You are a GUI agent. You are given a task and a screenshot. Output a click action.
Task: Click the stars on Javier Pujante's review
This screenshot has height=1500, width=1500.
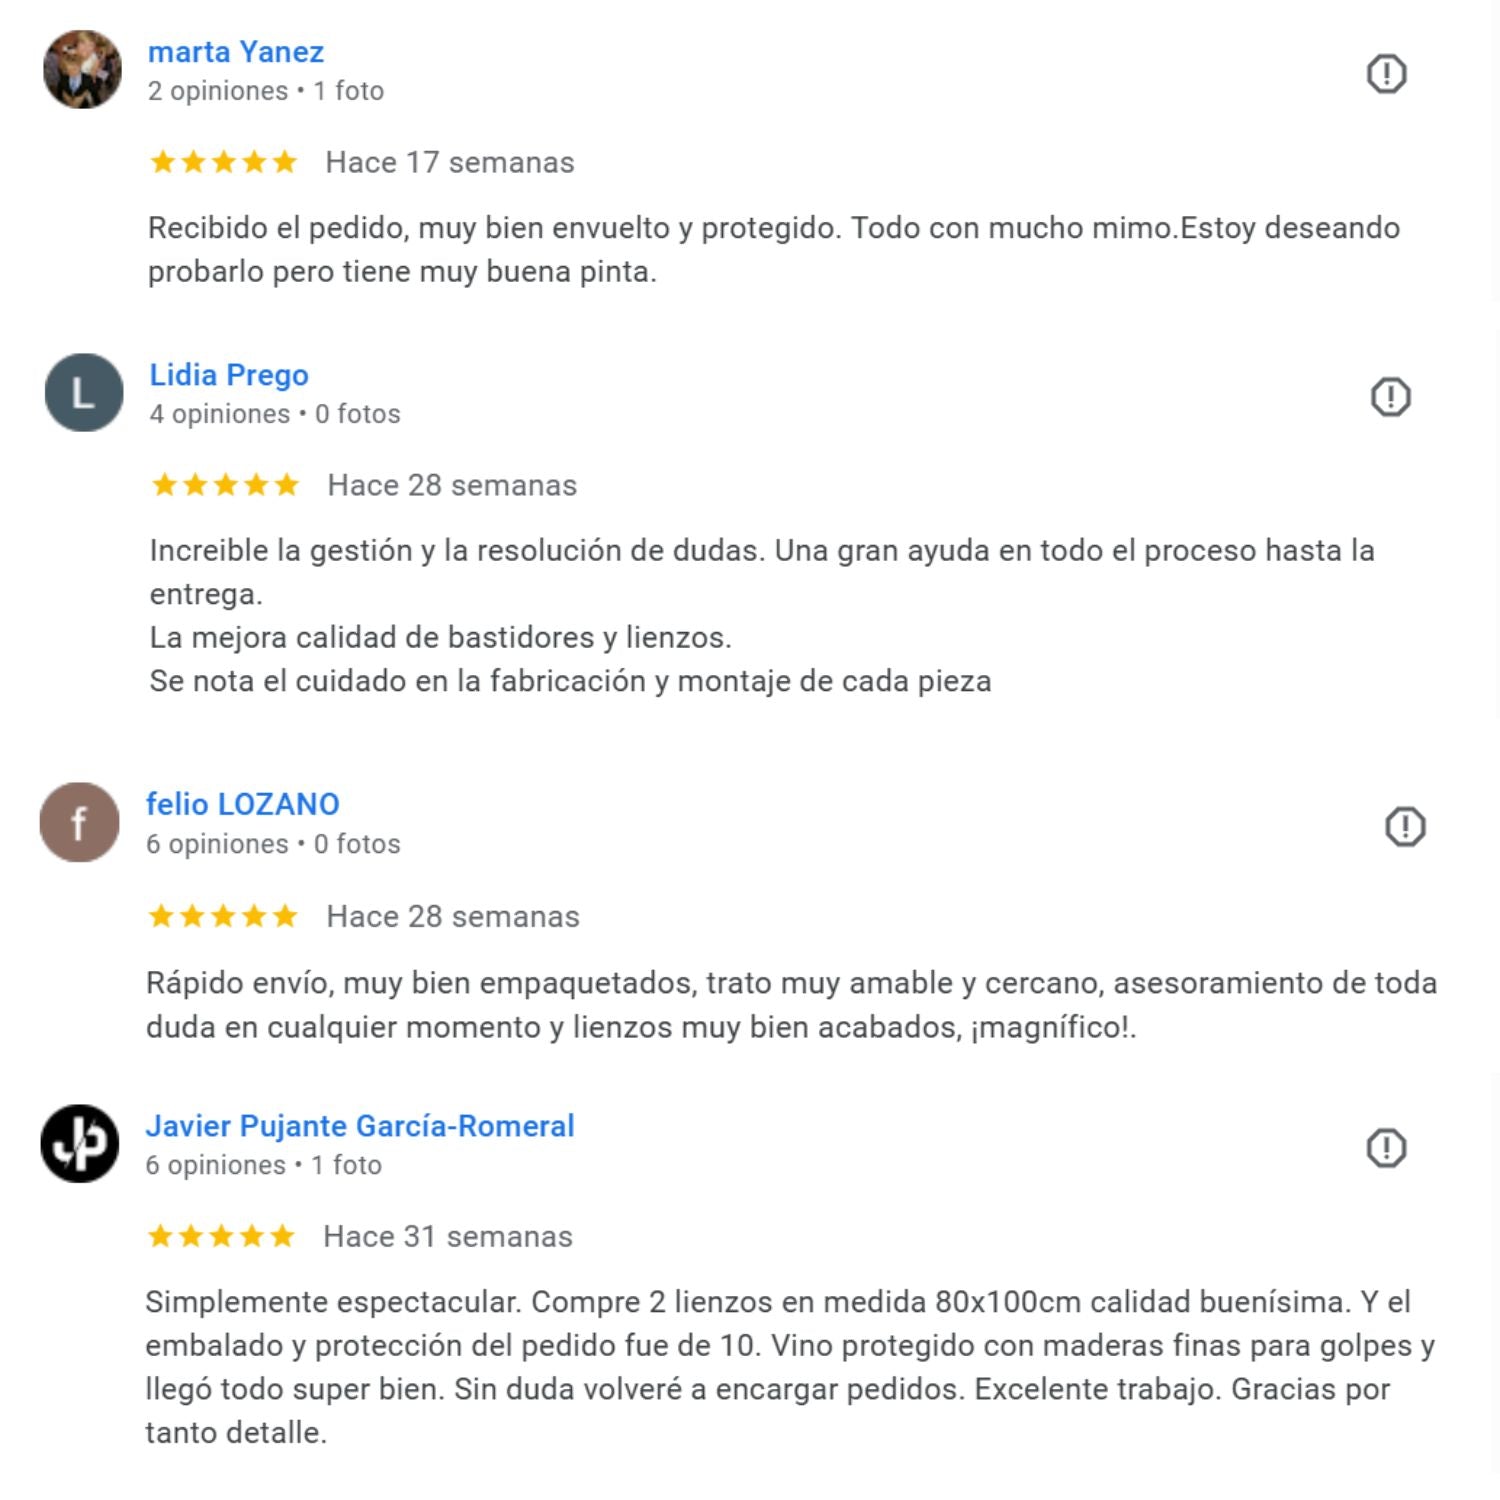click(x=221, y=1237)
